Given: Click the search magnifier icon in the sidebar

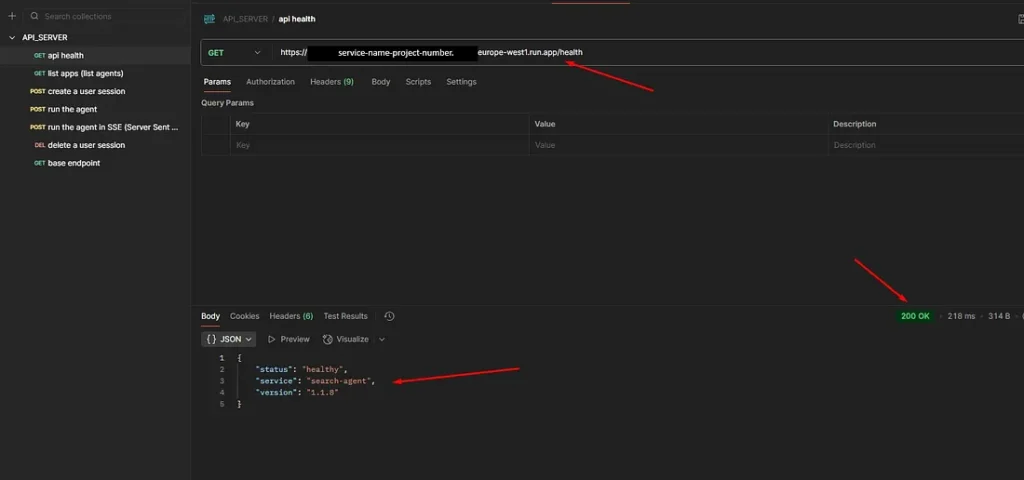Looking at the screenshot, I should click(34, 16).
